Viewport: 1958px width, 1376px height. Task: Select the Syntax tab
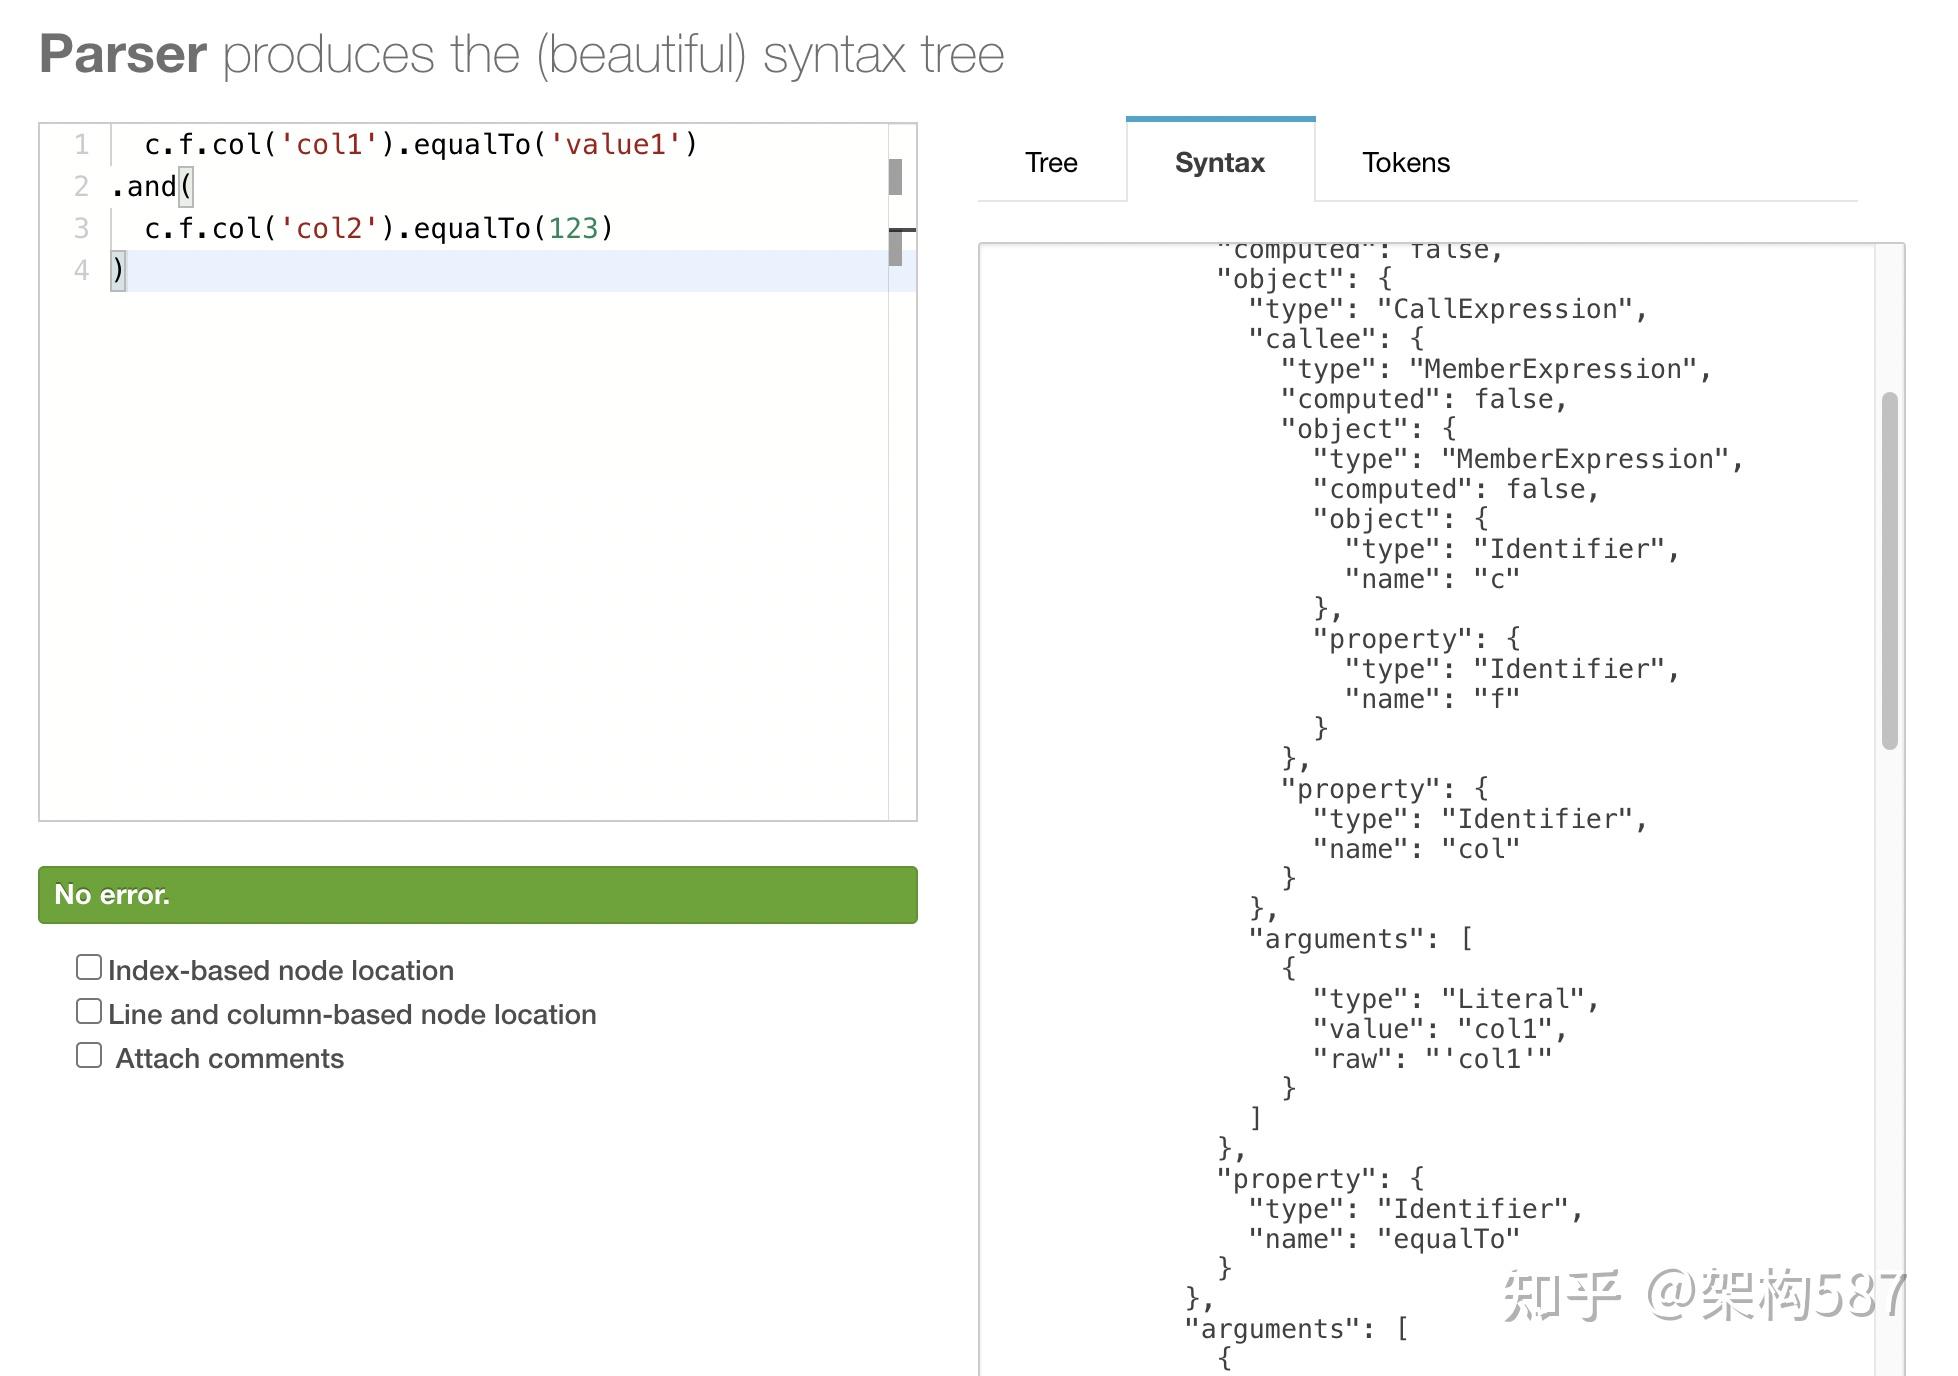pos(1219,163)
